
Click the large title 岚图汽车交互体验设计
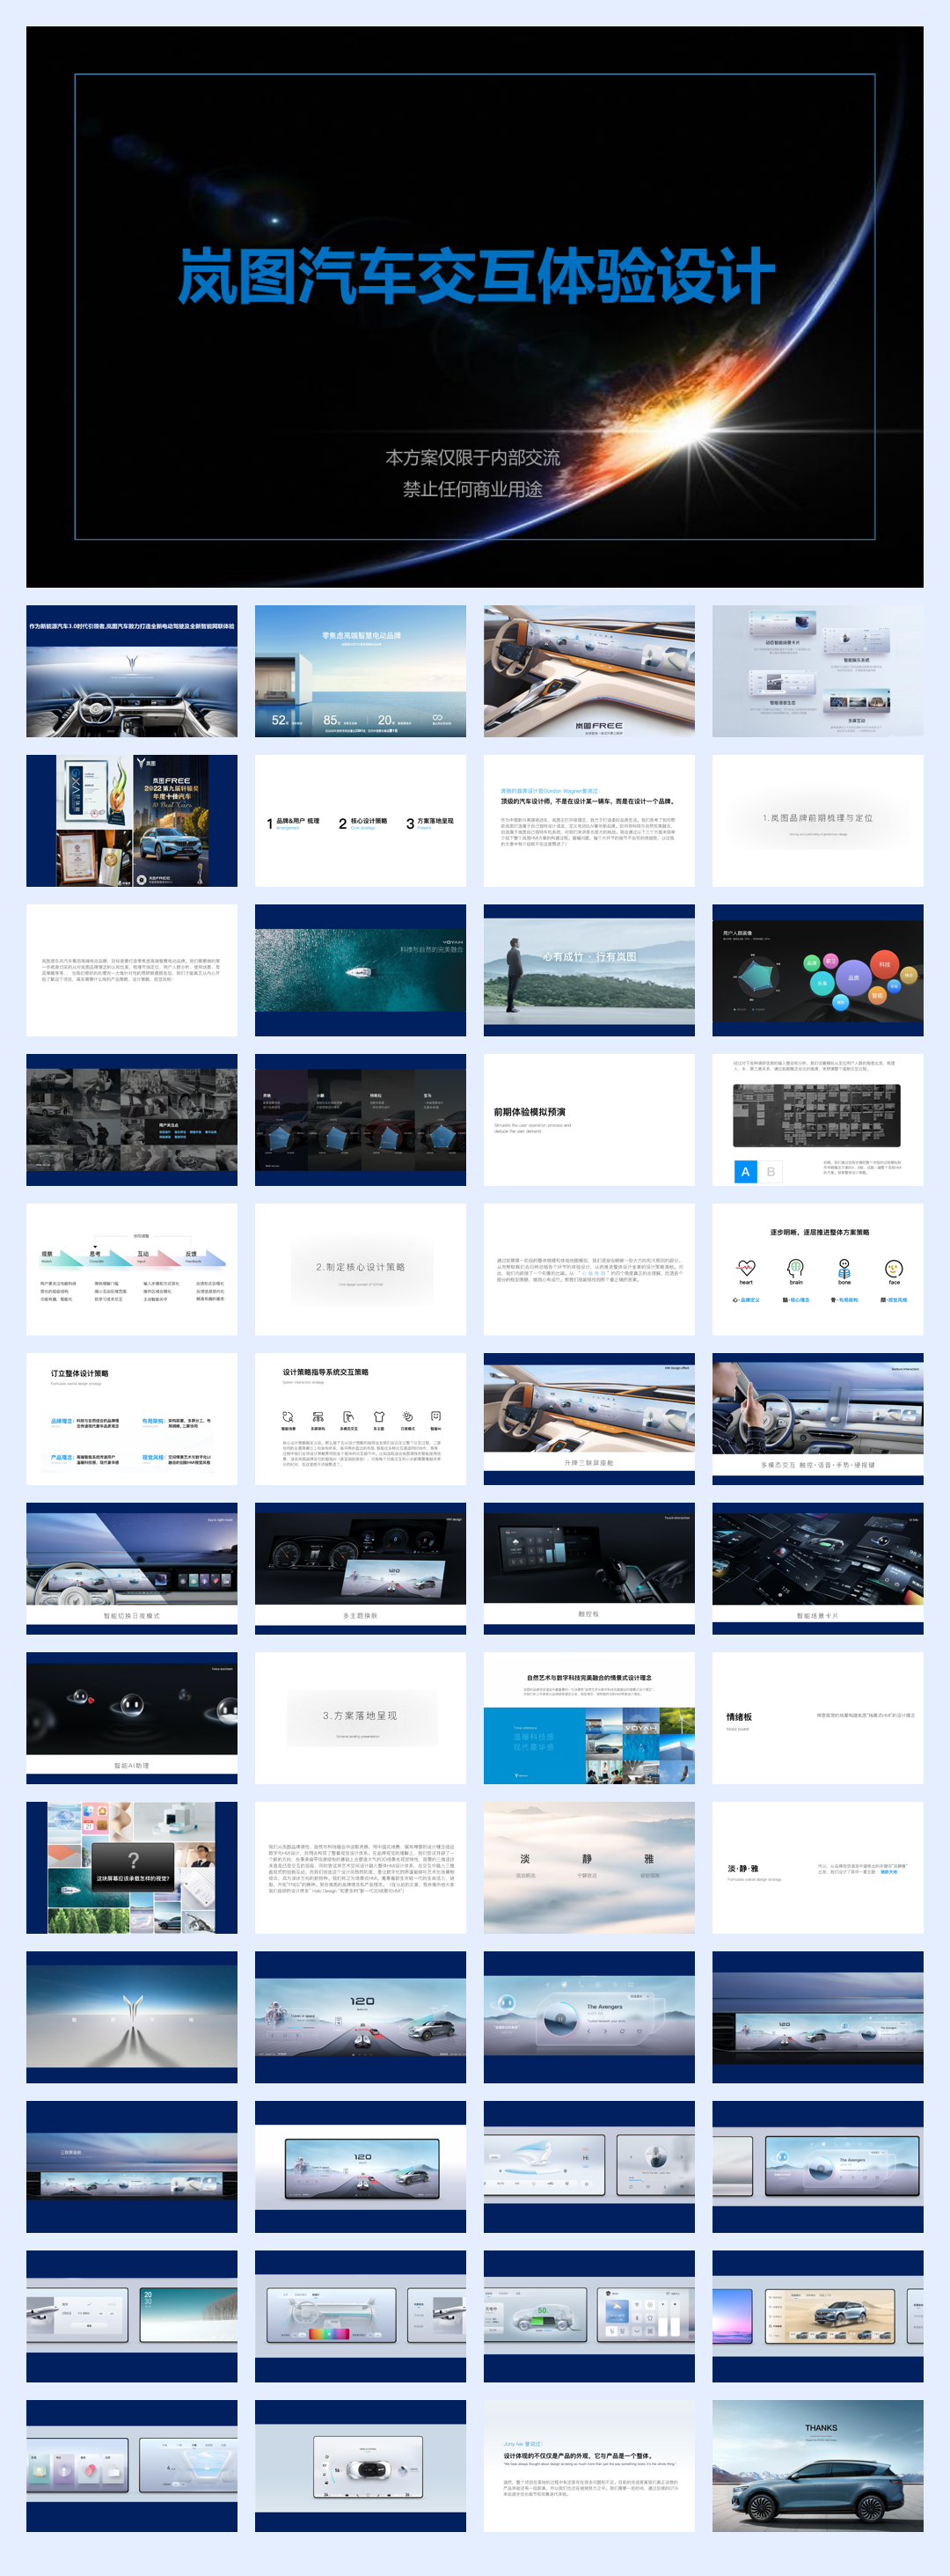coord(476,276)
